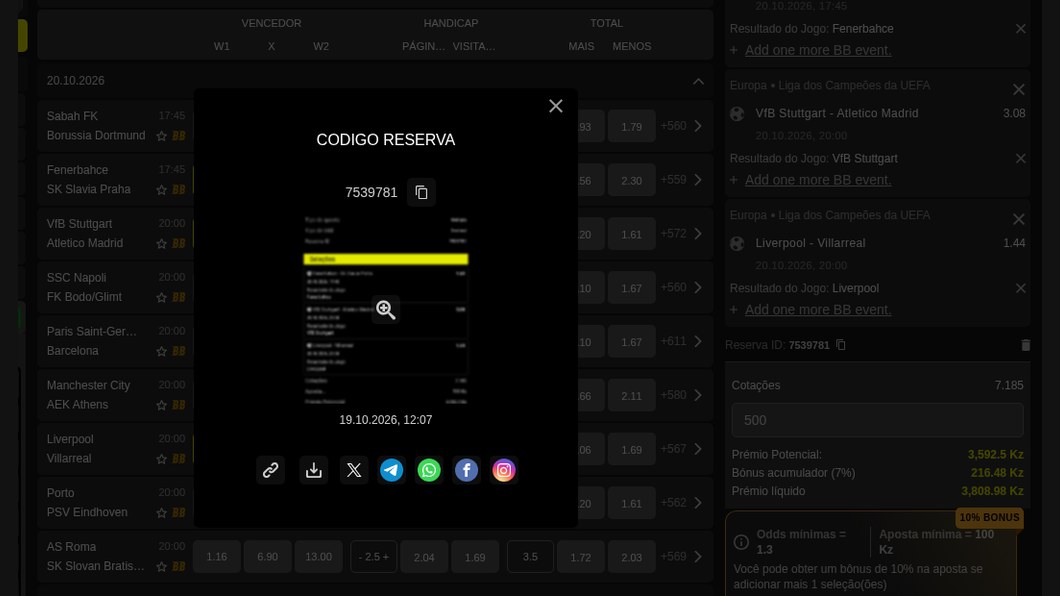Close the Codigo Reserva dialog
The image size is (1060, 596).
click(x=556, y=106)
